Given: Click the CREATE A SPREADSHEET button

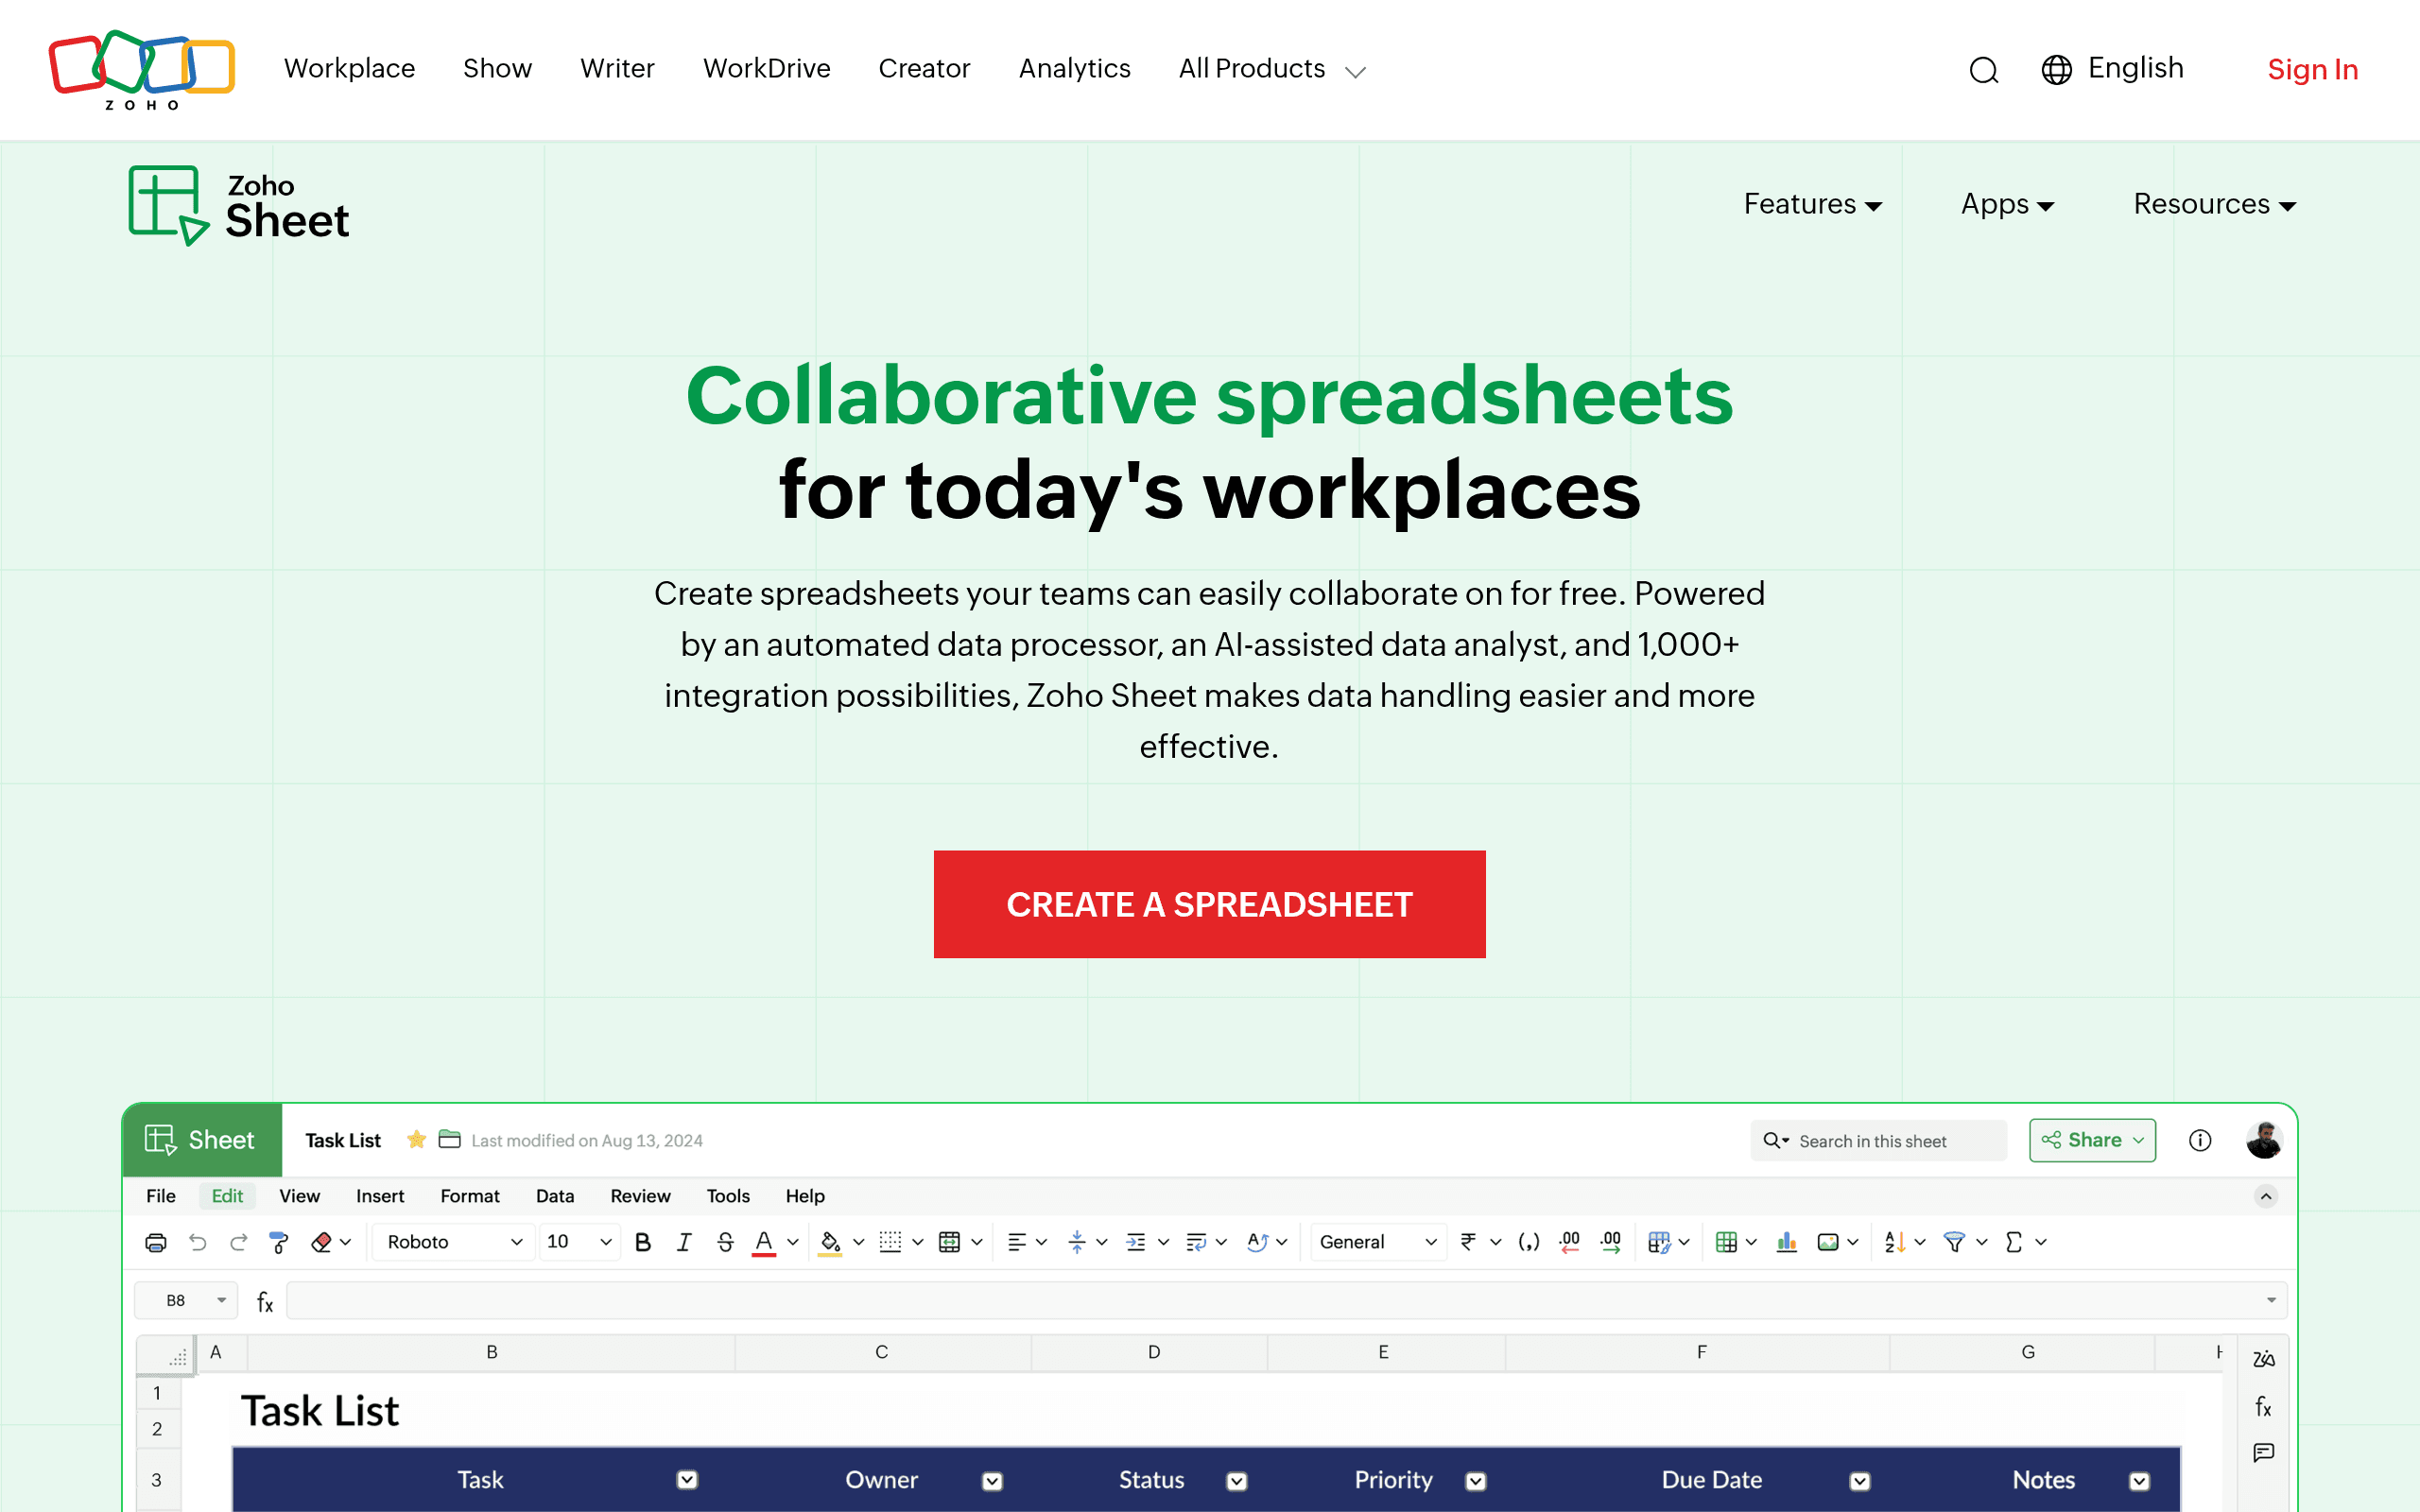Looking at the screenshot, I should pyautogui.click(x=1209, y=904).
